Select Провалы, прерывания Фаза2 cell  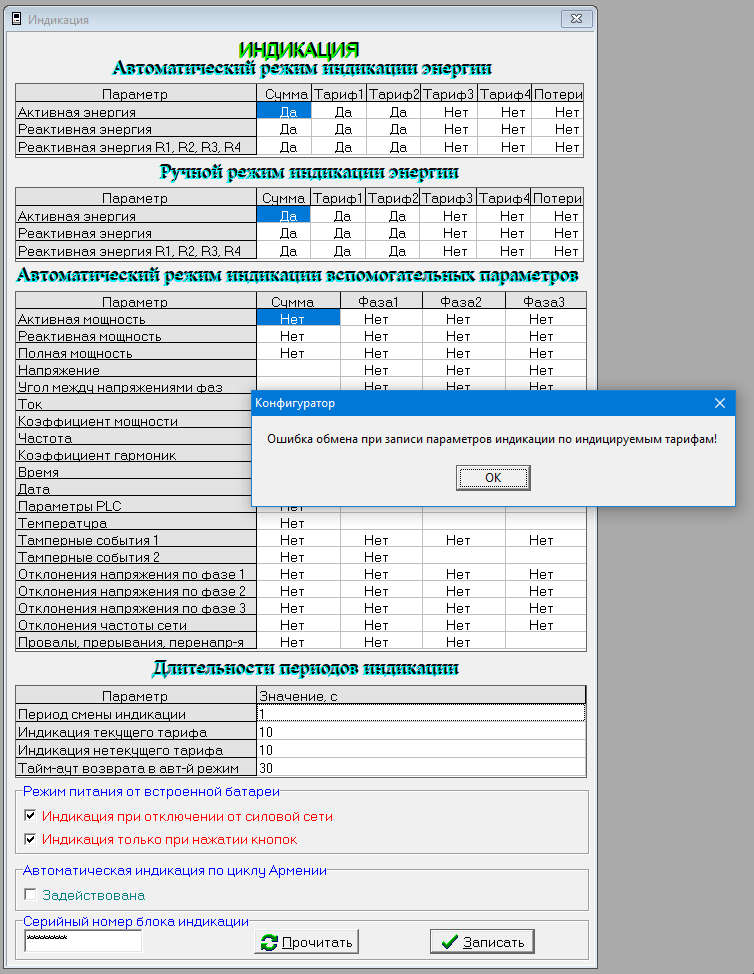463,642
